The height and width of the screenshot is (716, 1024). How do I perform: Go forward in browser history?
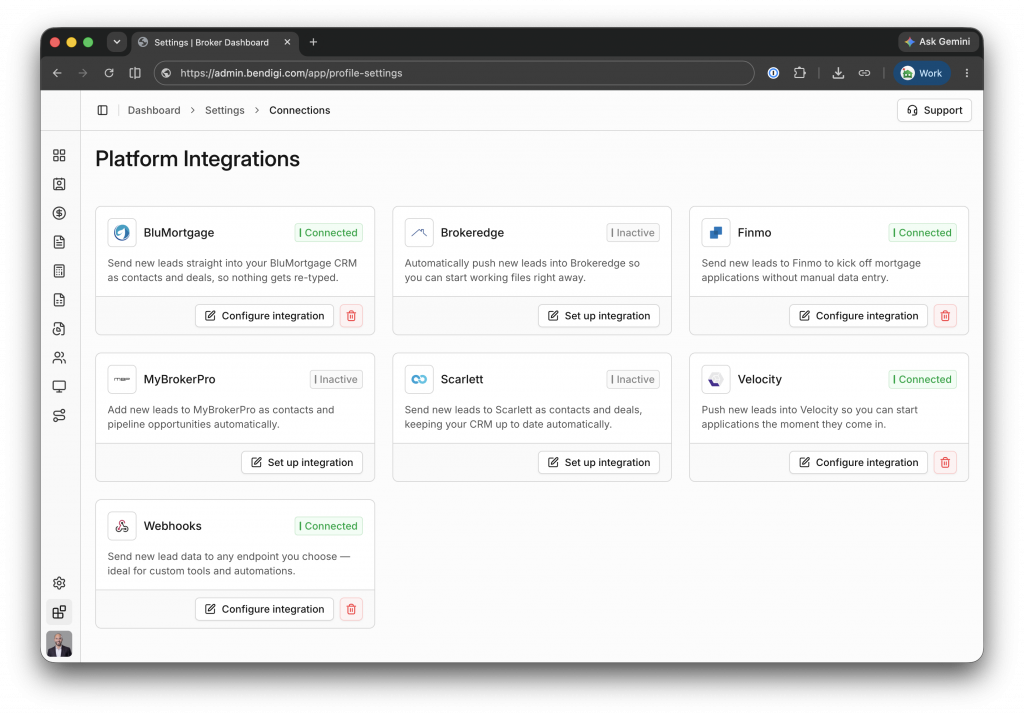(x=83, y=73)
